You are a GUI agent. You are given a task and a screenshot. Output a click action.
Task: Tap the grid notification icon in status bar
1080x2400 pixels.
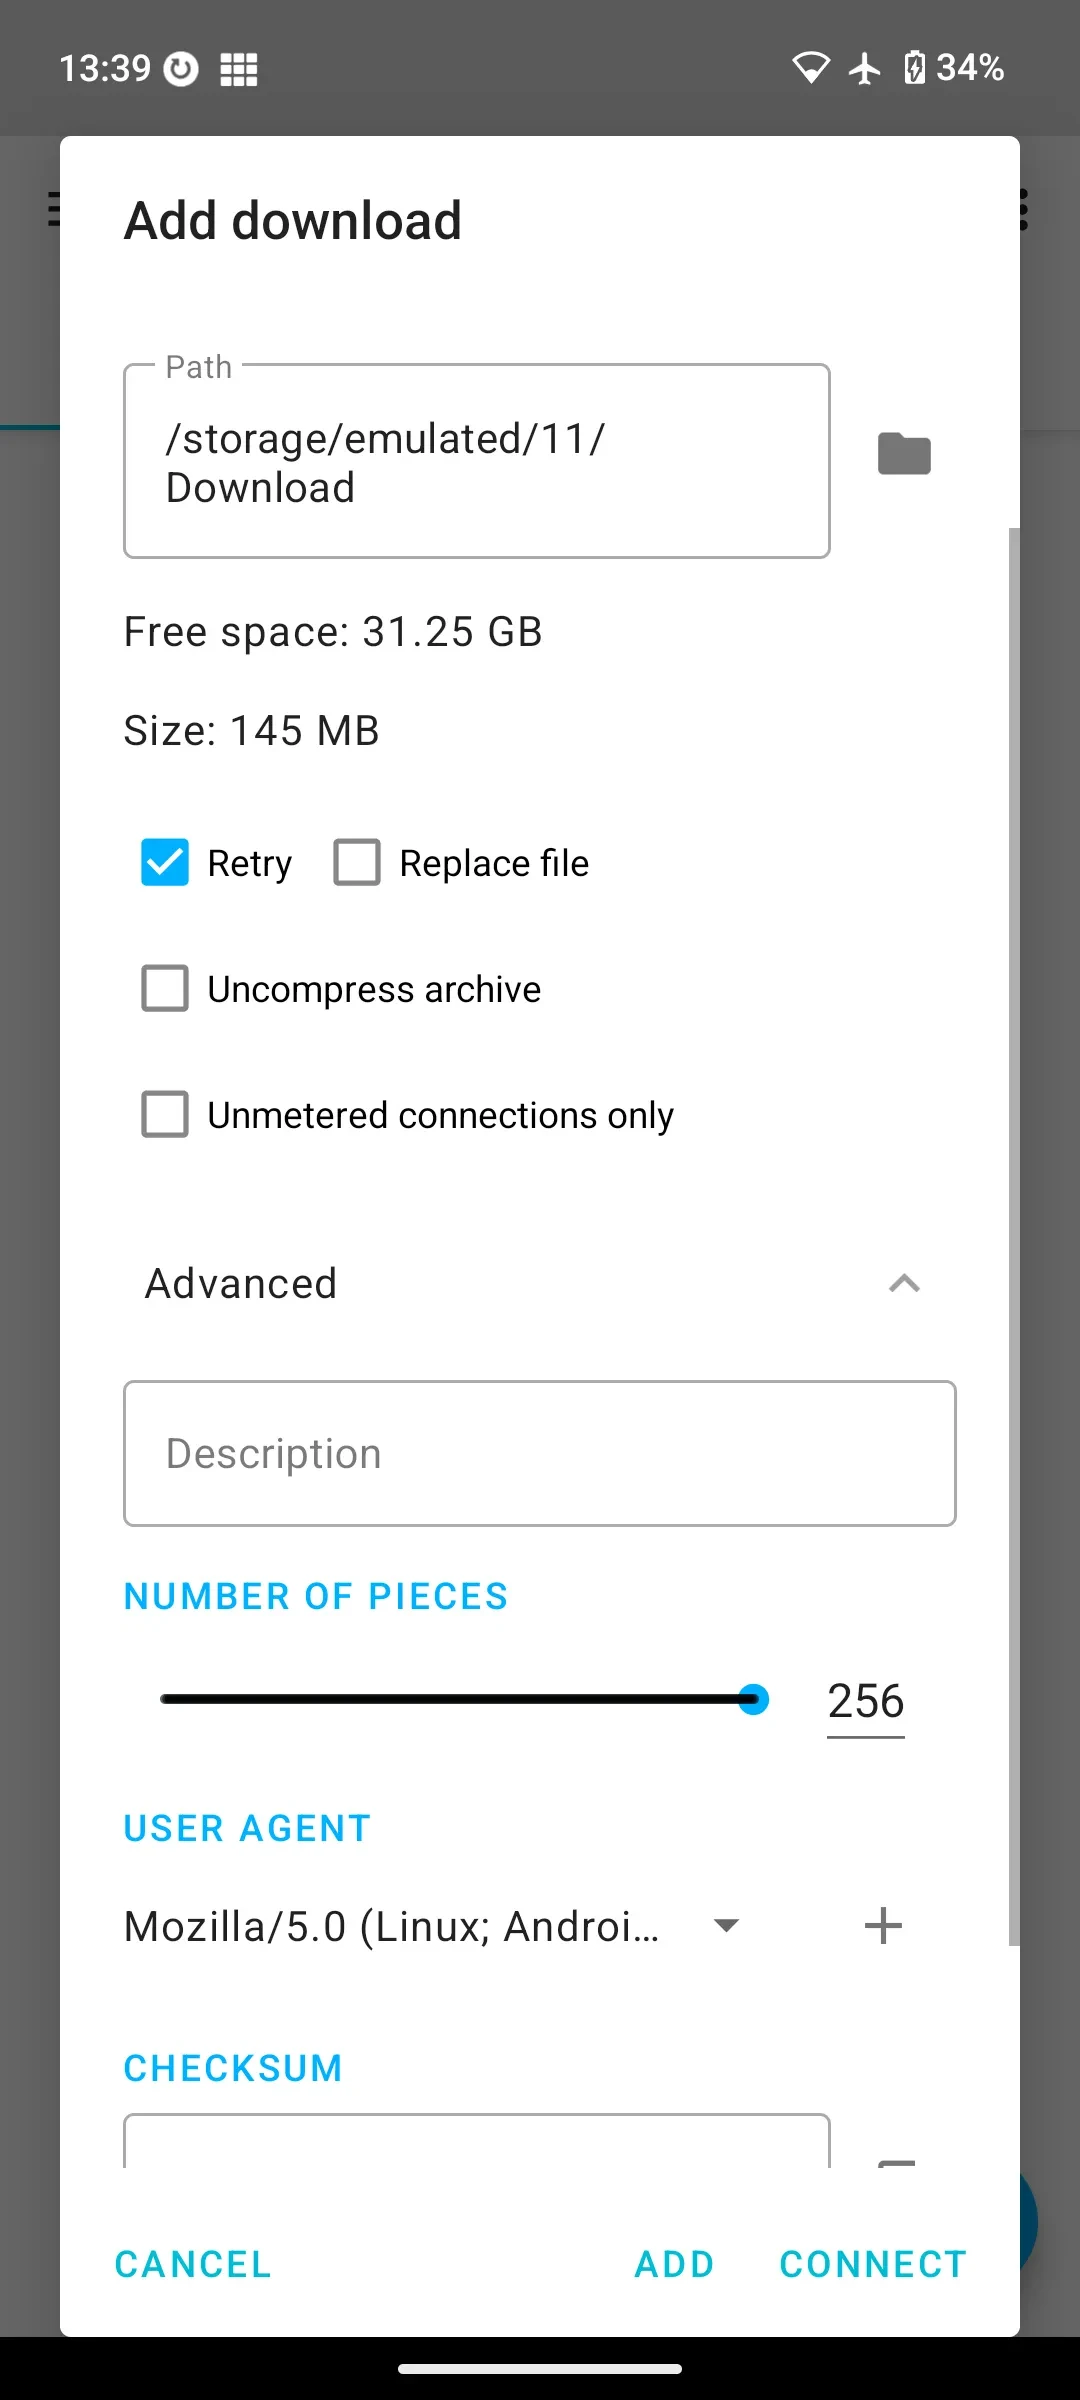pyautogui.click(x=239, y=69)
